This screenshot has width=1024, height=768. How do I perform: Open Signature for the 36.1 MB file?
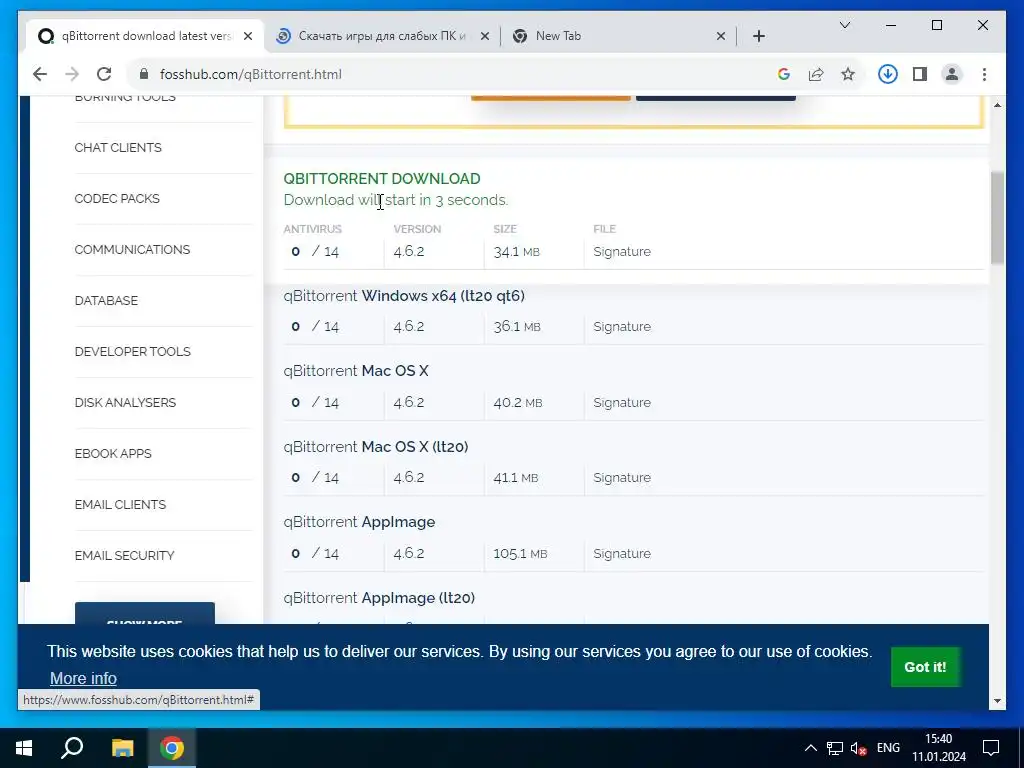click(x=622, y=327)
